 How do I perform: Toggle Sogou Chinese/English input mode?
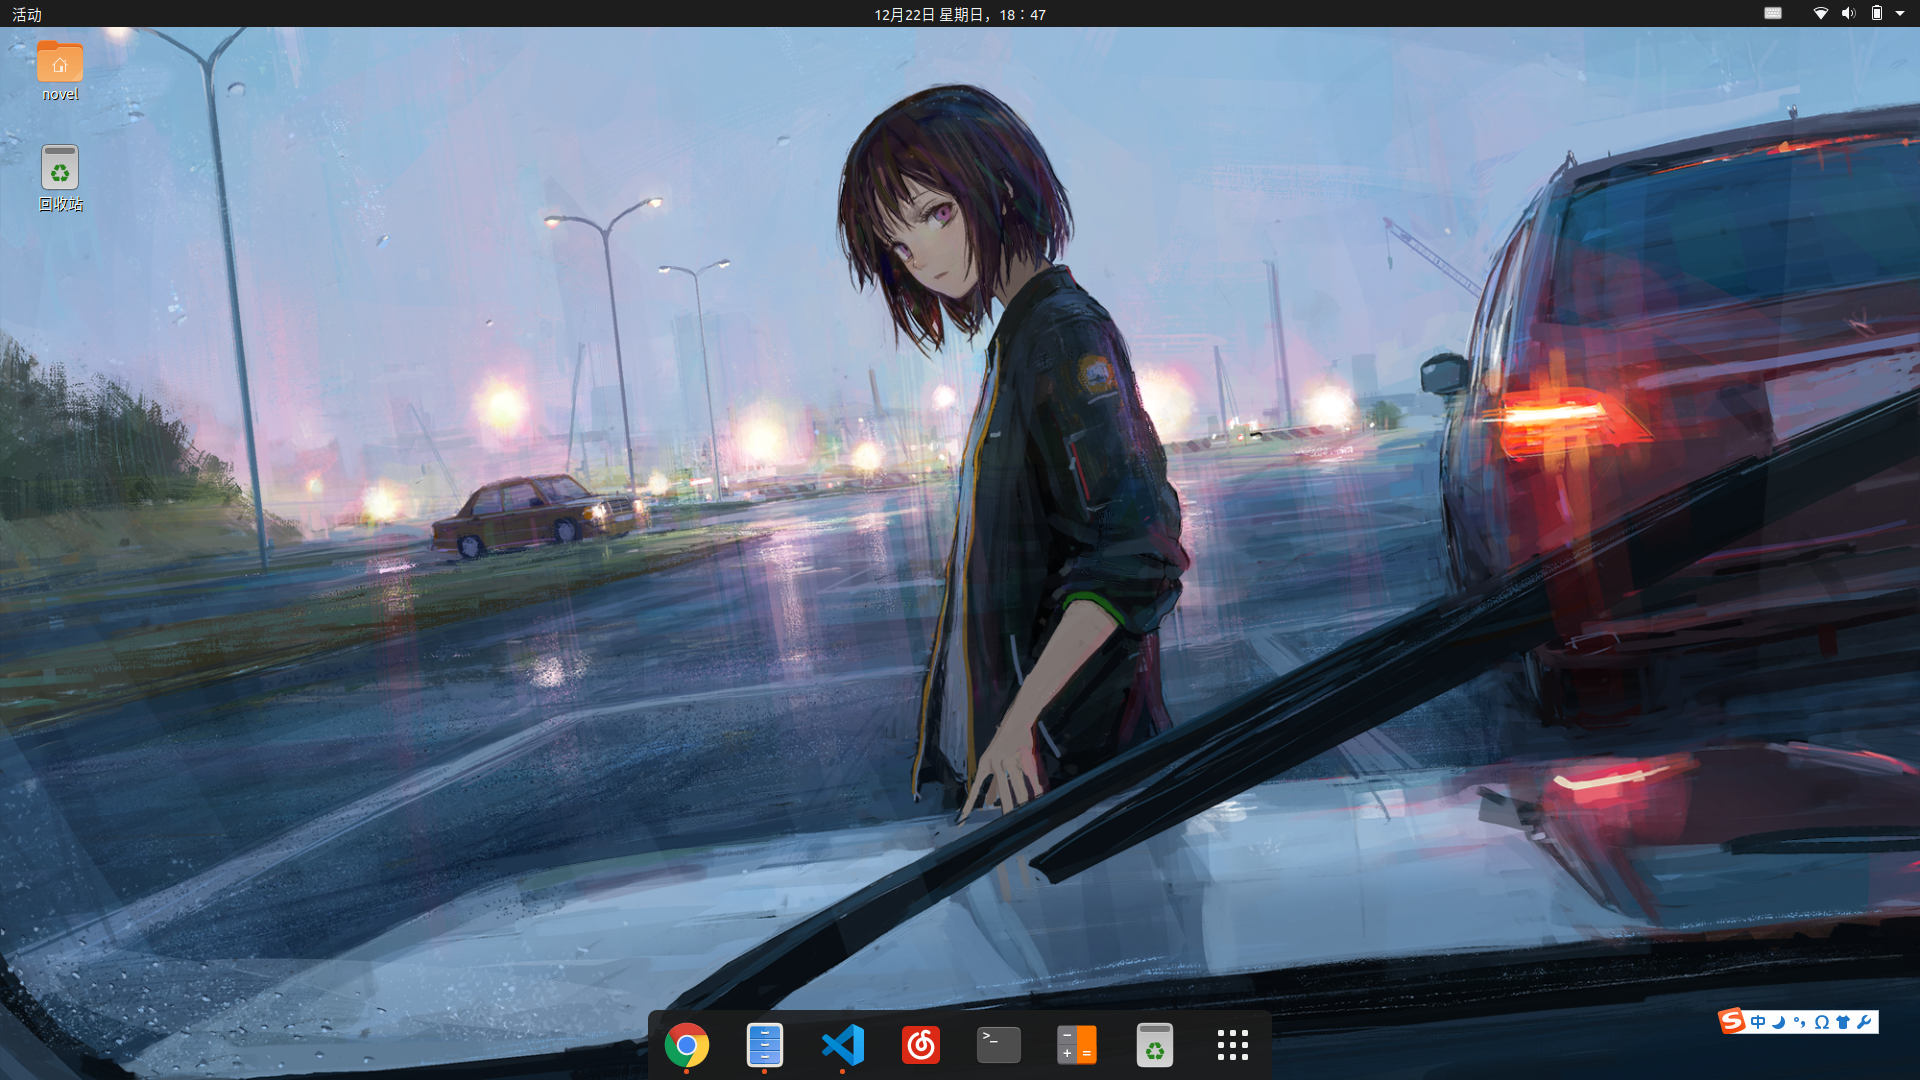click(x=1758, y=1022)
